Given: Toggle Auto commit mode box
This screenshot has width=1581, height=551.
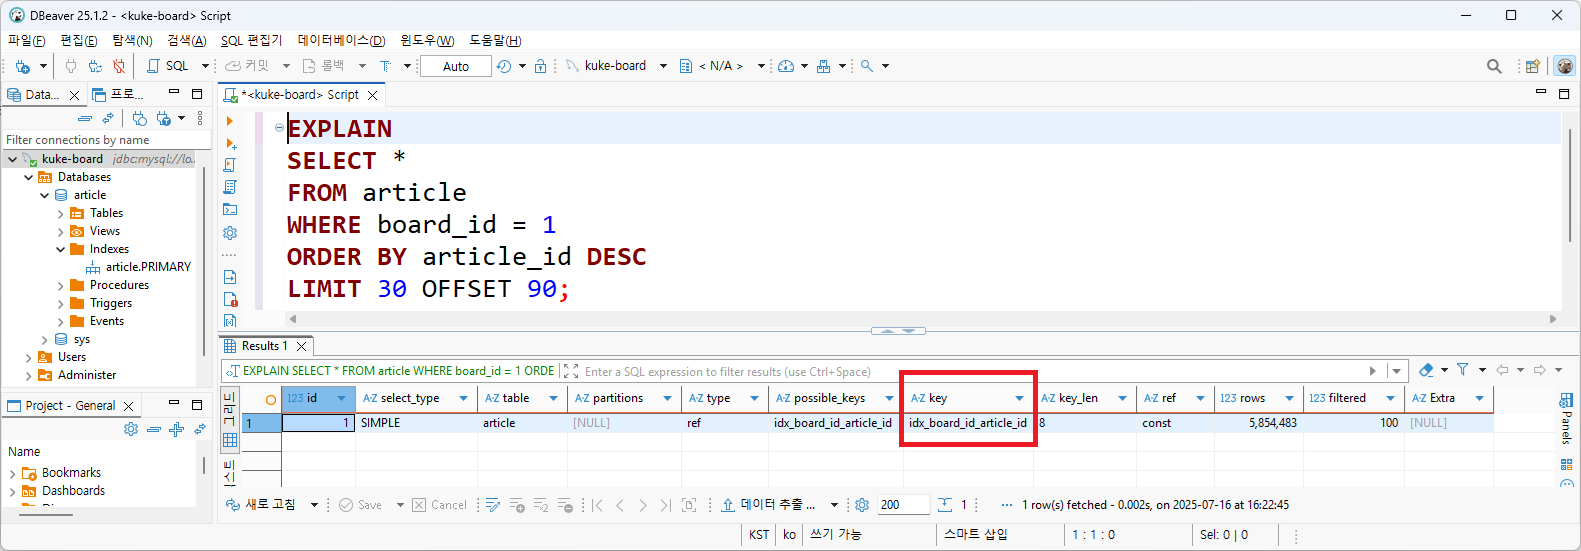Looking at the screenshot, I should click(456, 66).
